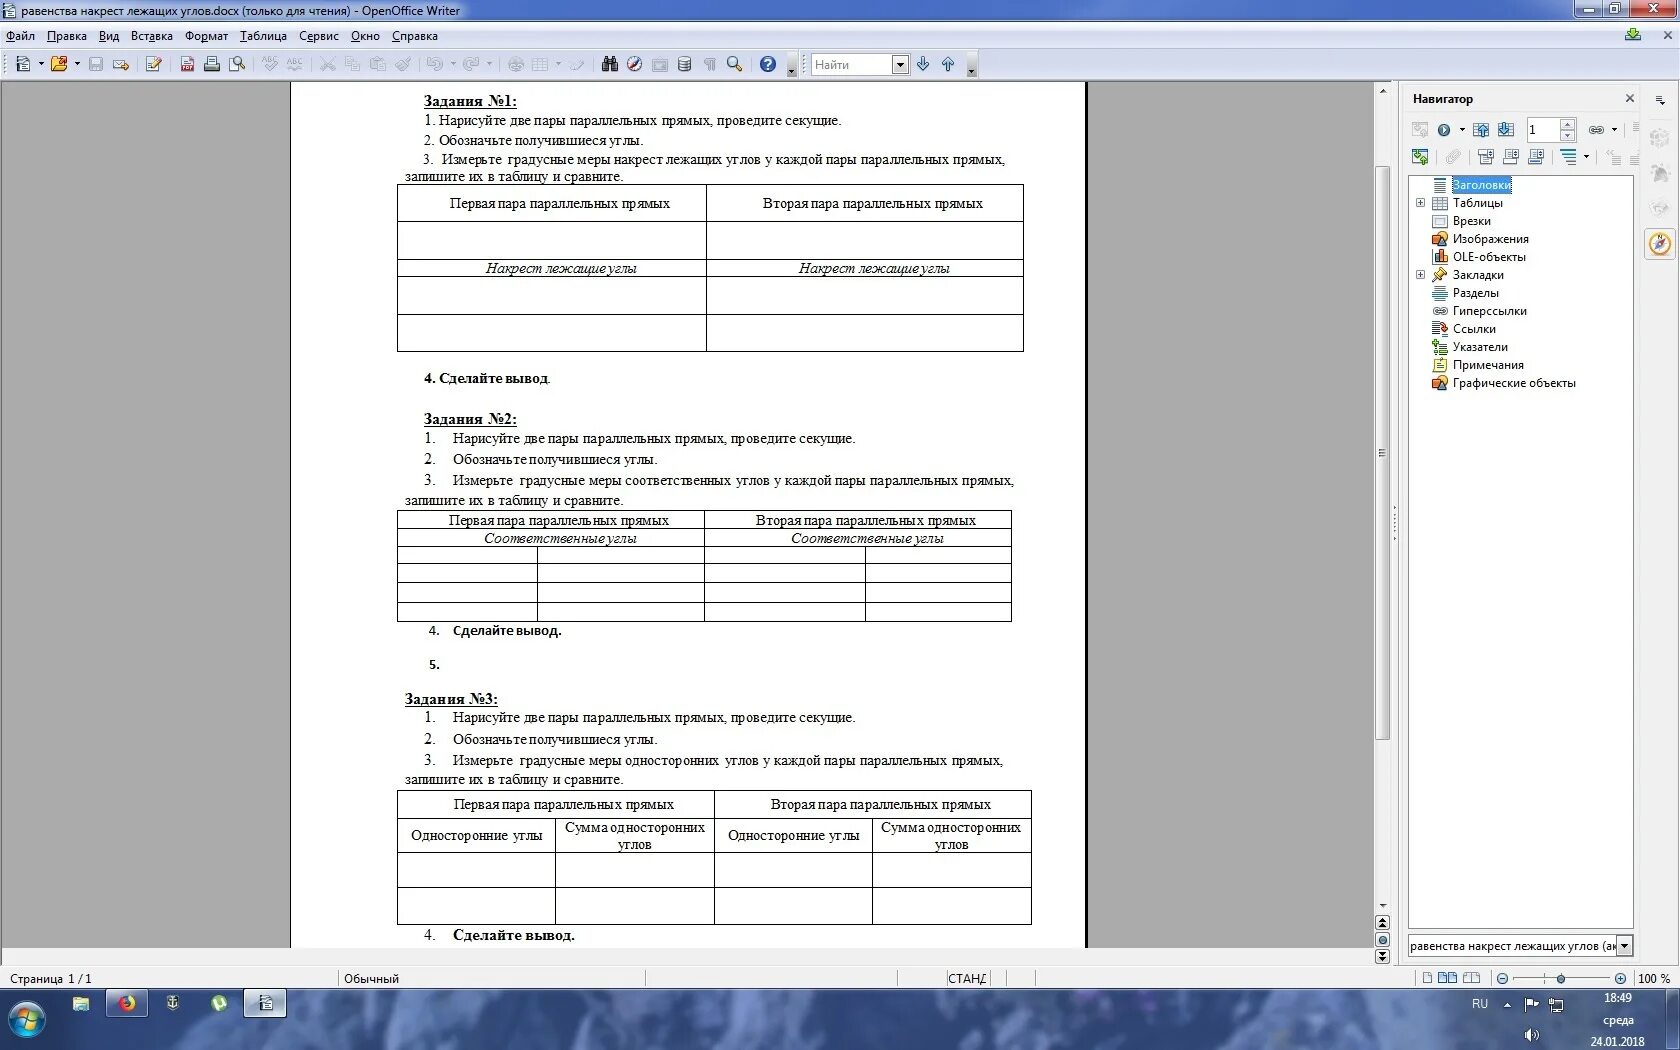
Task: Jump to next page via double-arrow button
Action: point(1383,956)
